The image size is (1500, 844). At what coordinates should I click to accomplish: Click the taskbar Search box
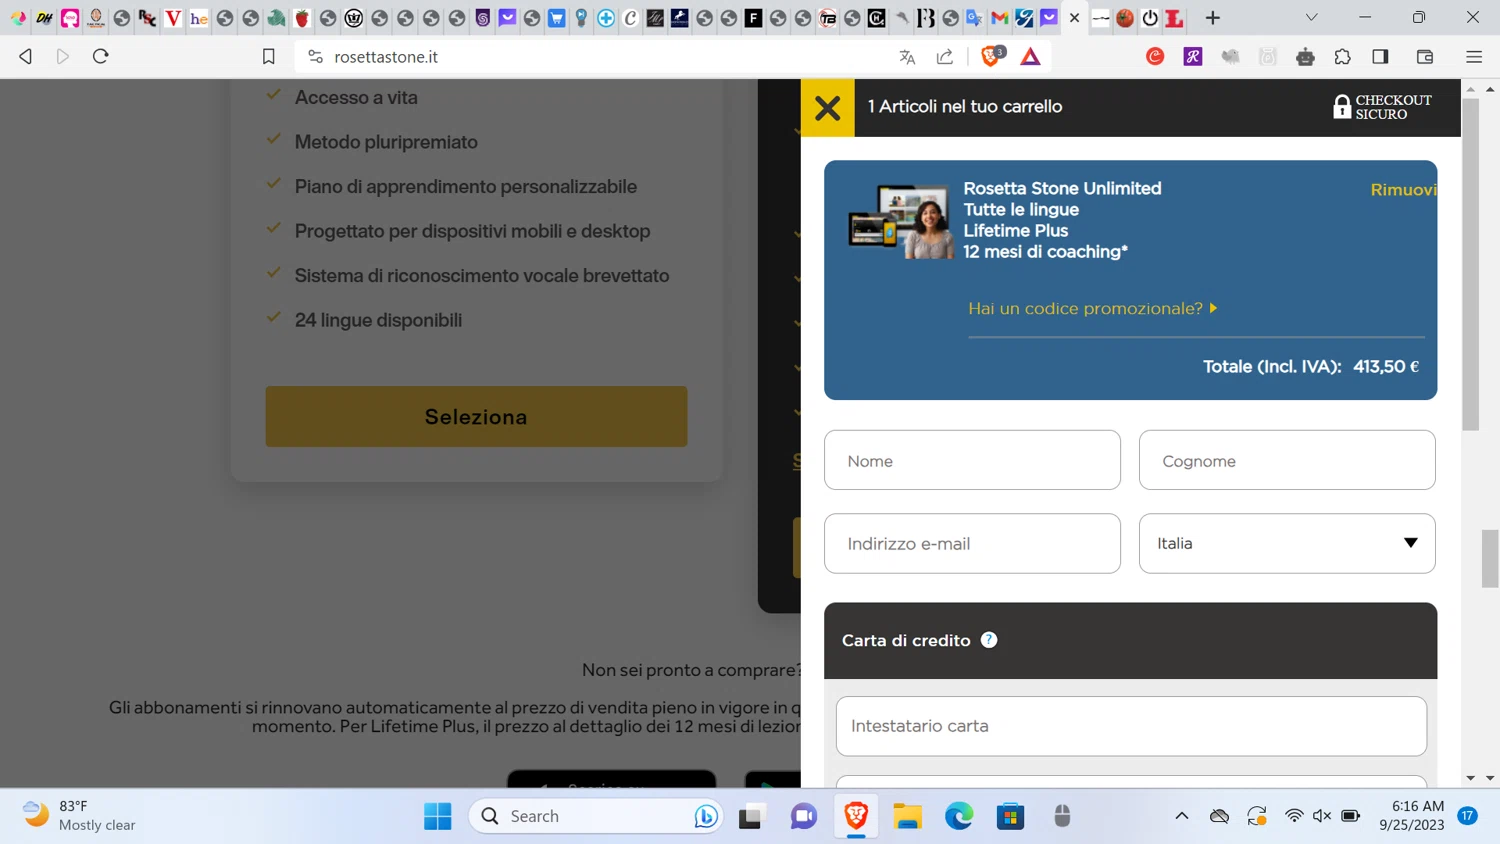(595, 816)
